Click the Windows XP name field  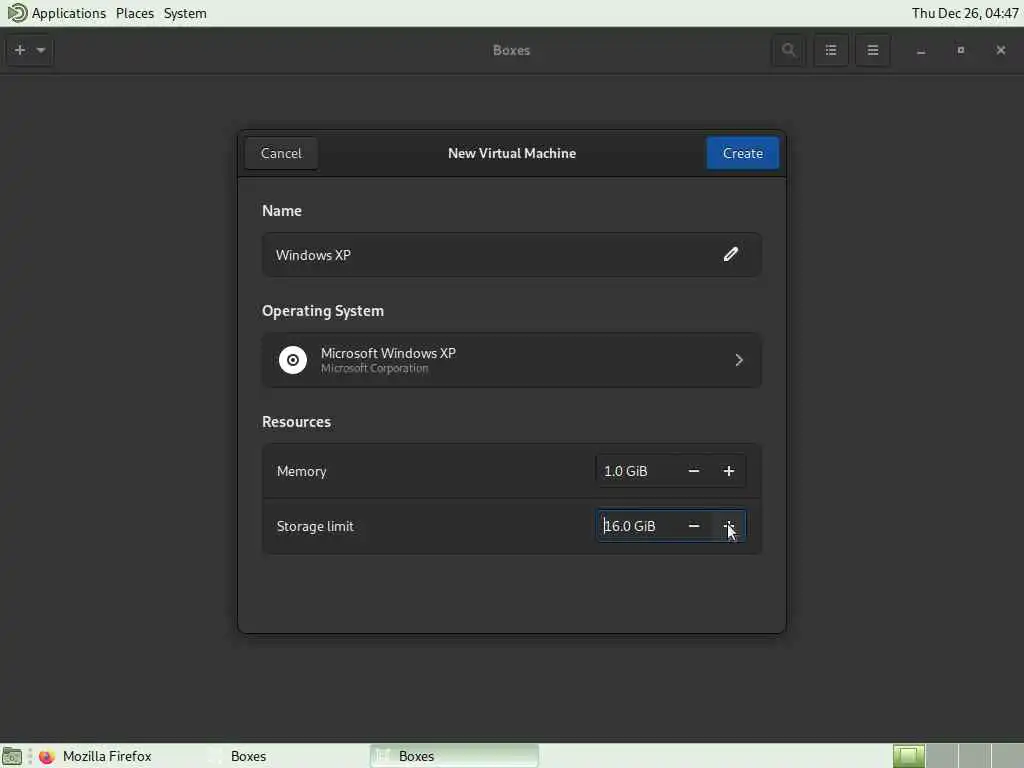pyautogui.click(x=511, y=255)
